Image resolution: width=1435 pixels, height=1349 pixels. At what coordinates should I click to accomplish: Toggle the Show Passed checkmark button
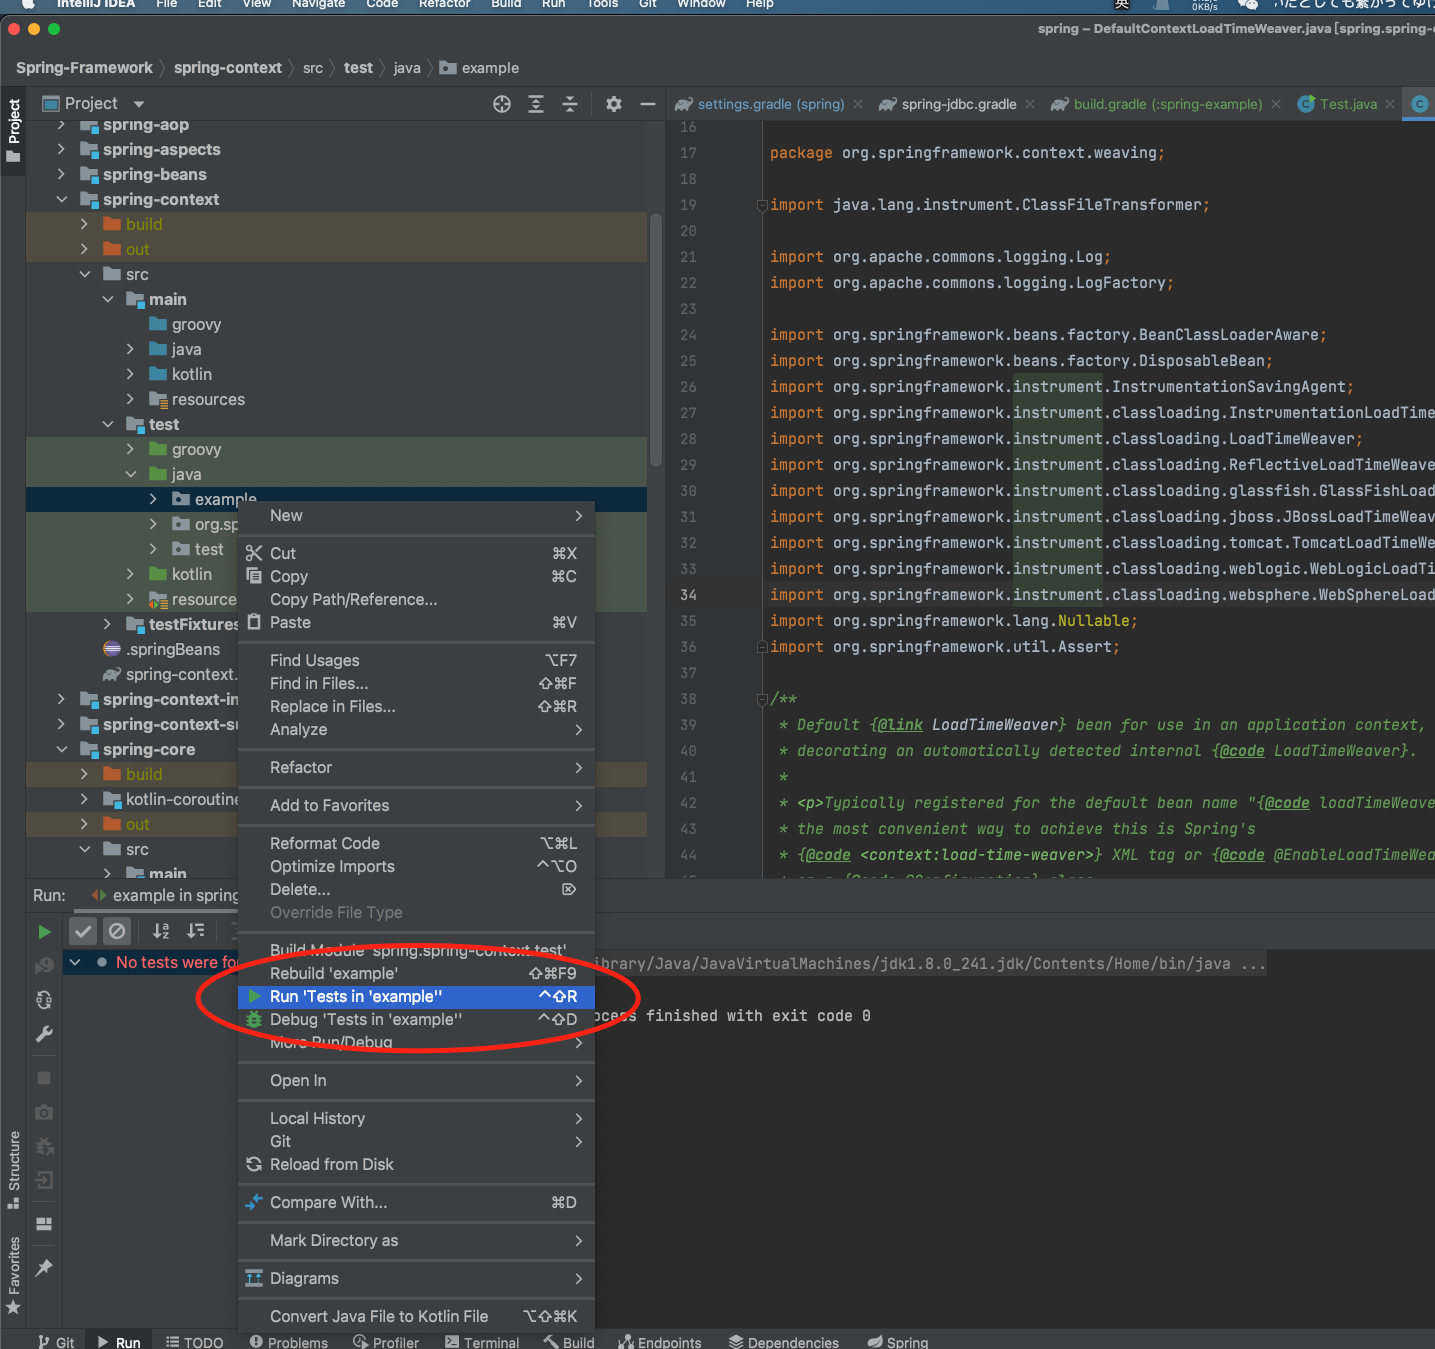[83, 931]
